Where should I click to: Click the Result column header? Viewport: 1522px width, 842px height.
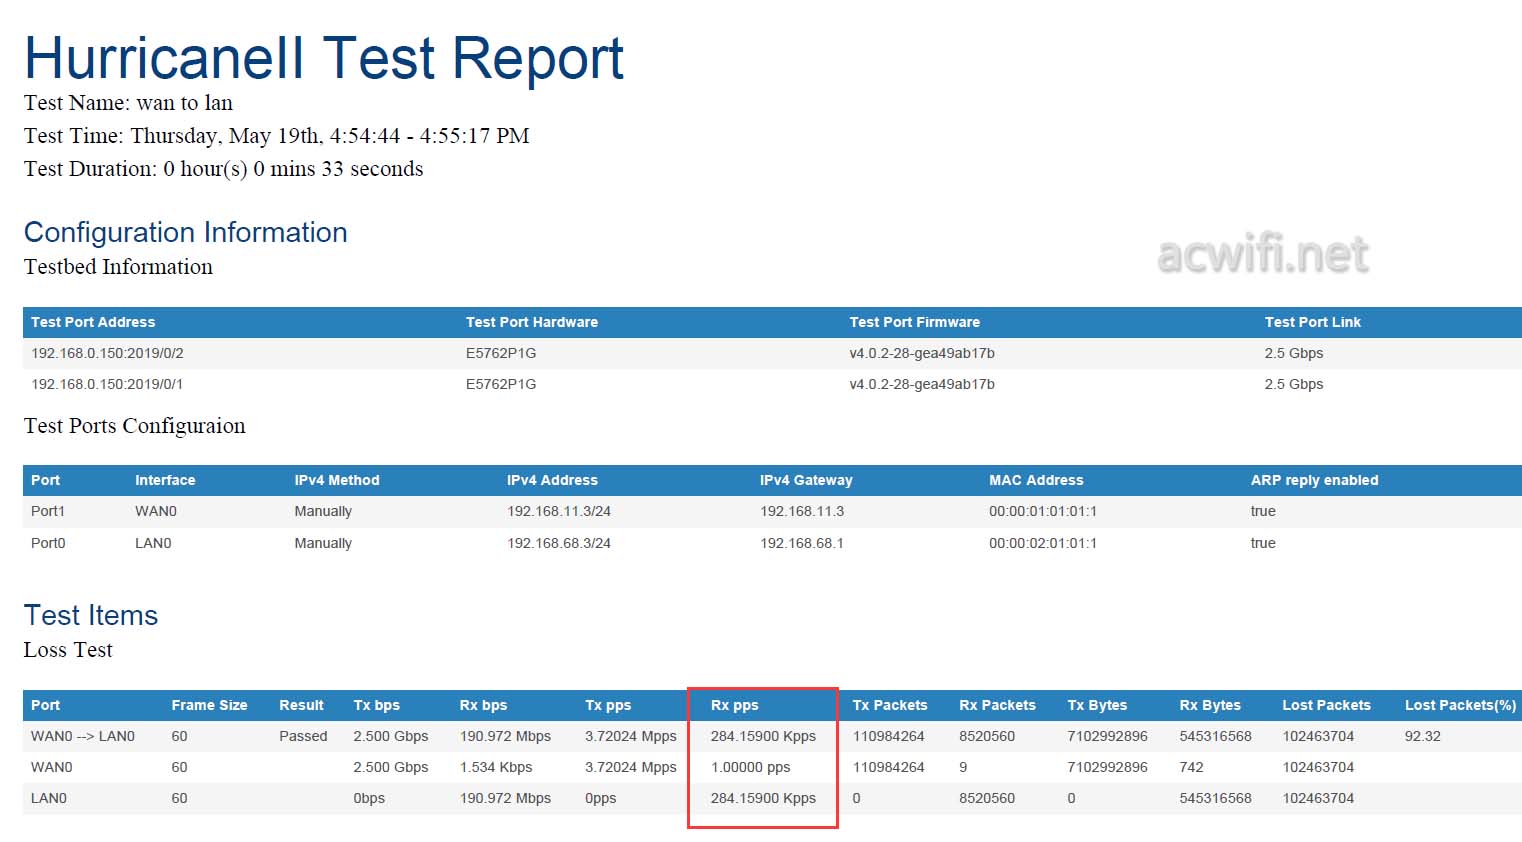[301, 705]
